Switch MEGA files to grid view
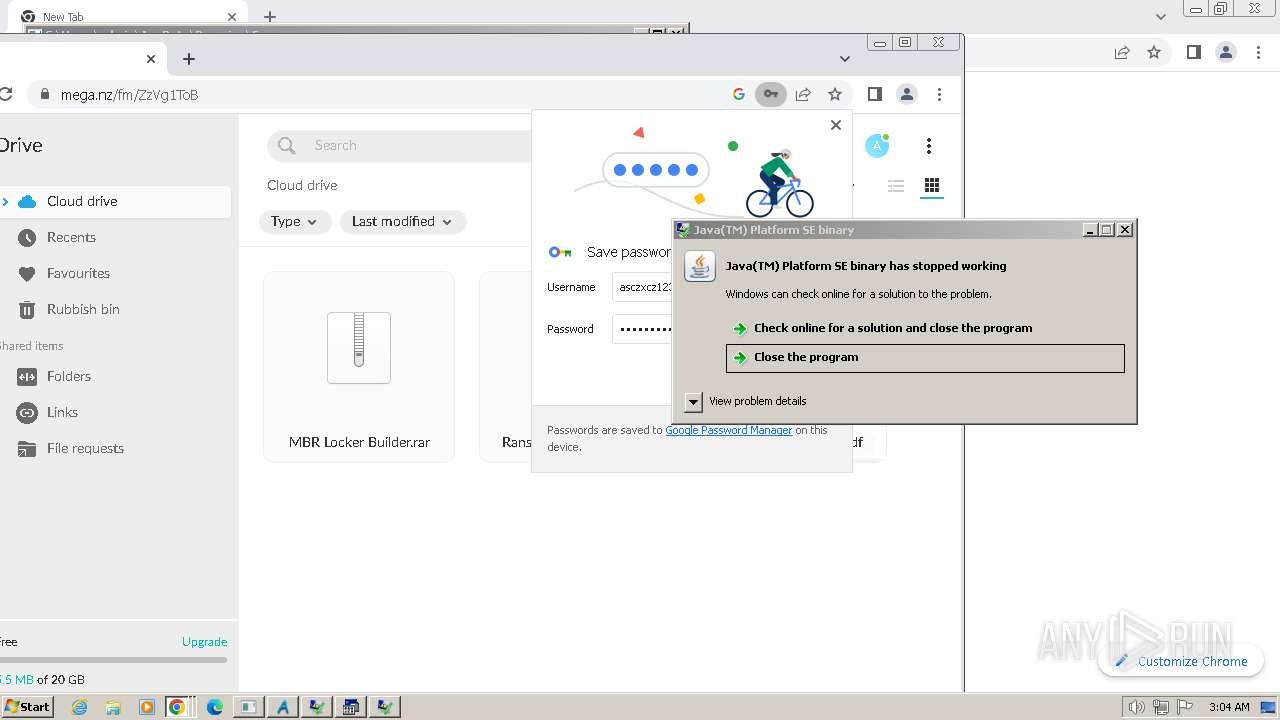This screenshot has width=1280, height=720. [x=932, y=186]
